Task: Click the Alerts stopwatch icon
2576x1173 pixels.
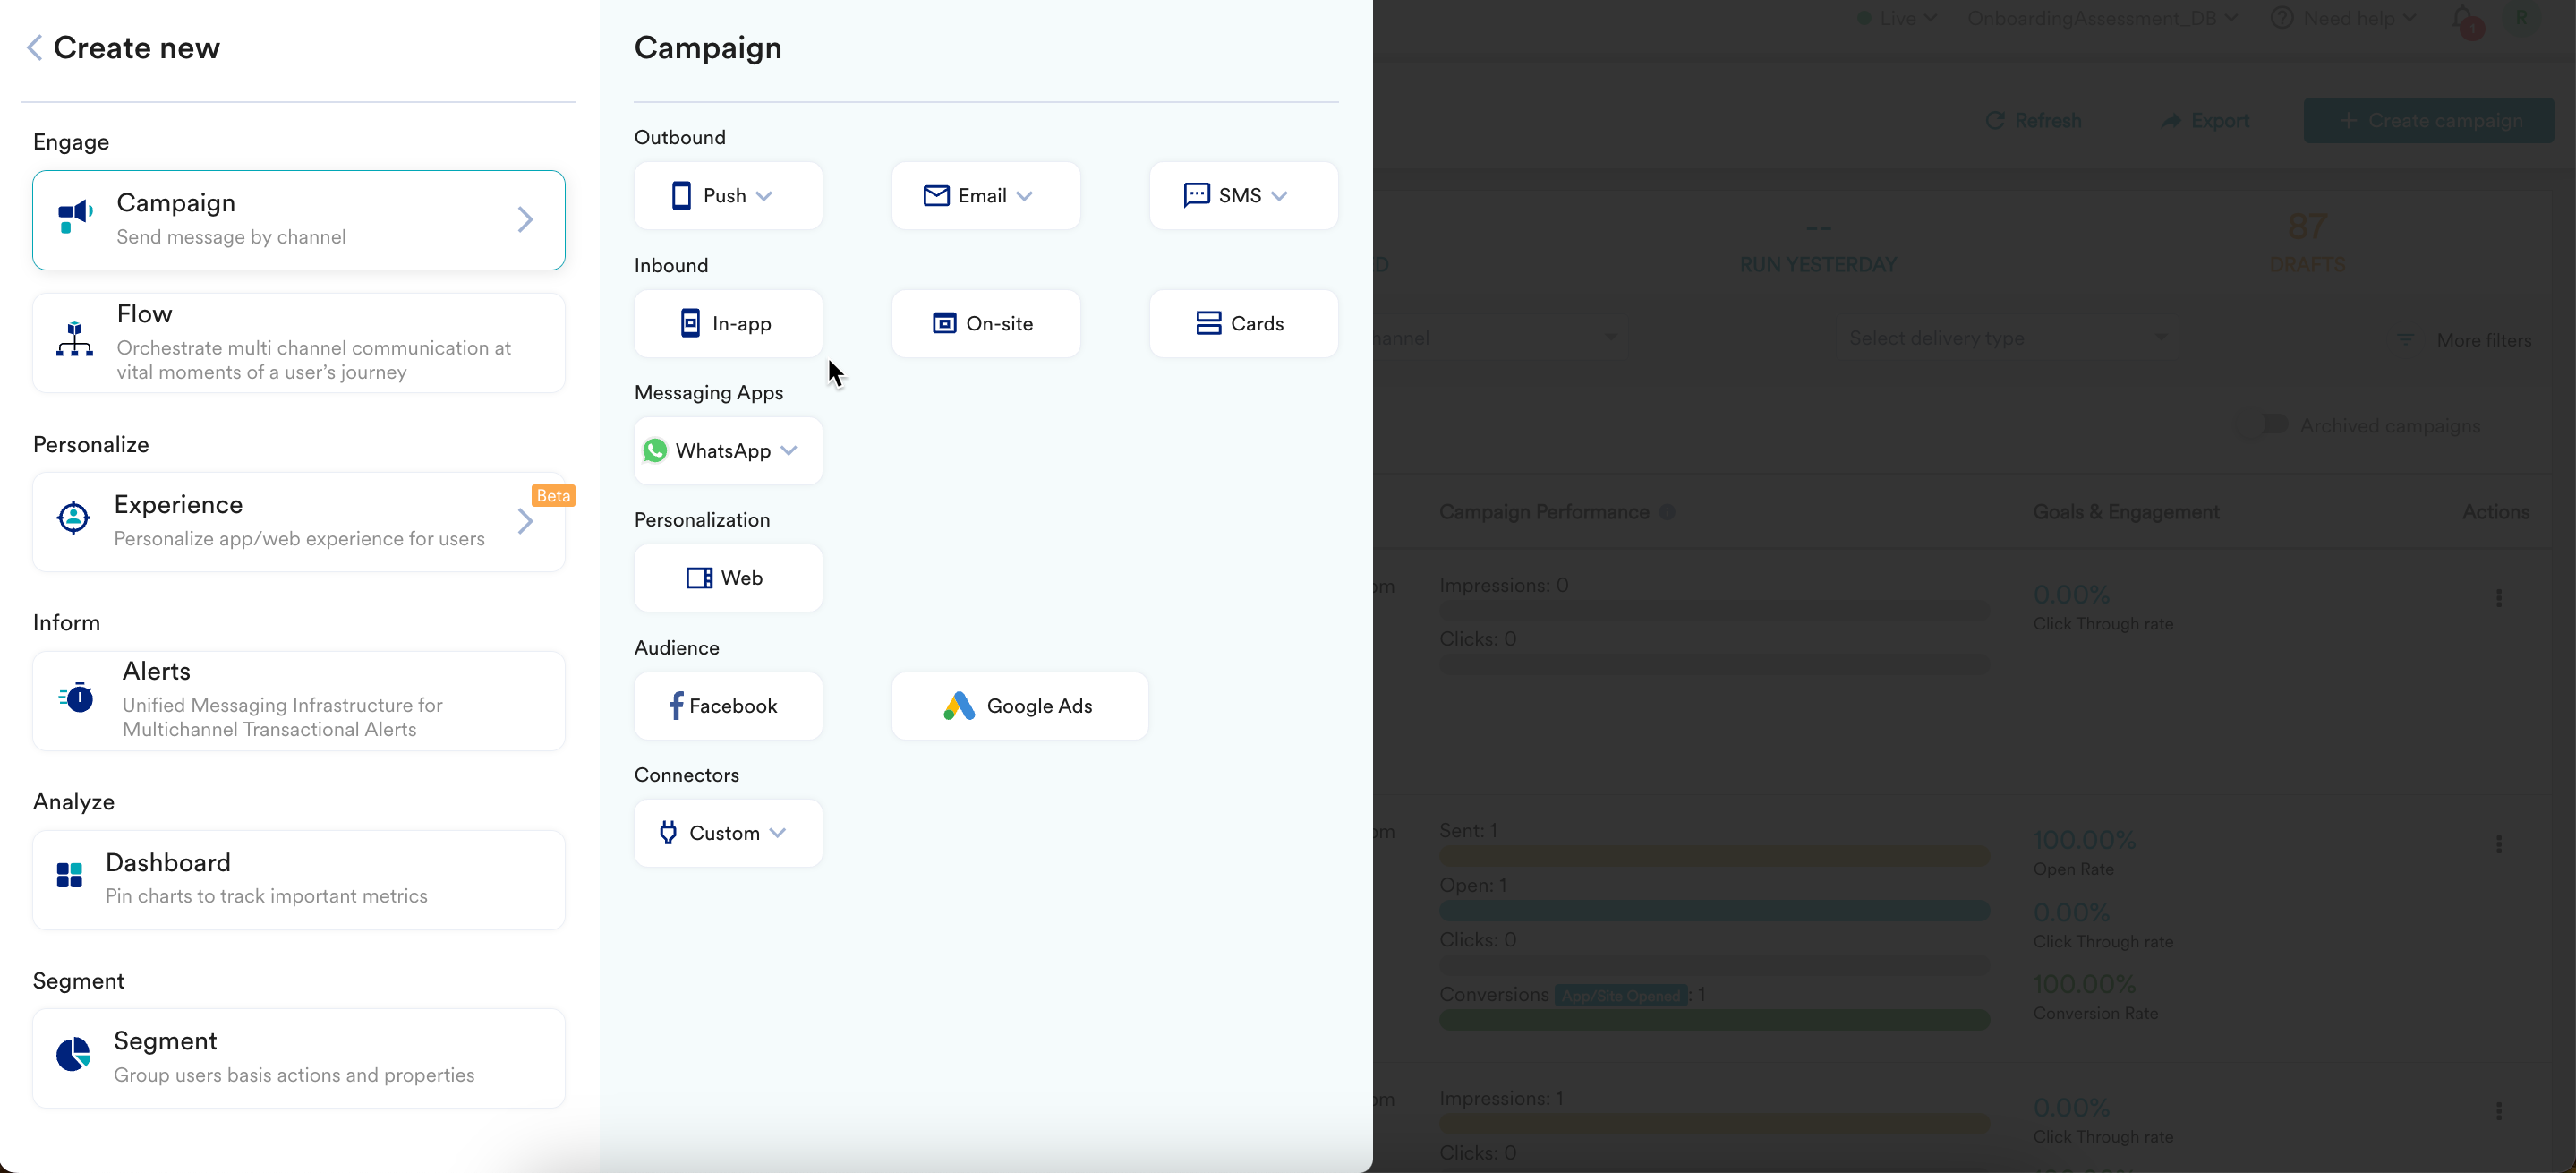Action: (x=77, y=697)
